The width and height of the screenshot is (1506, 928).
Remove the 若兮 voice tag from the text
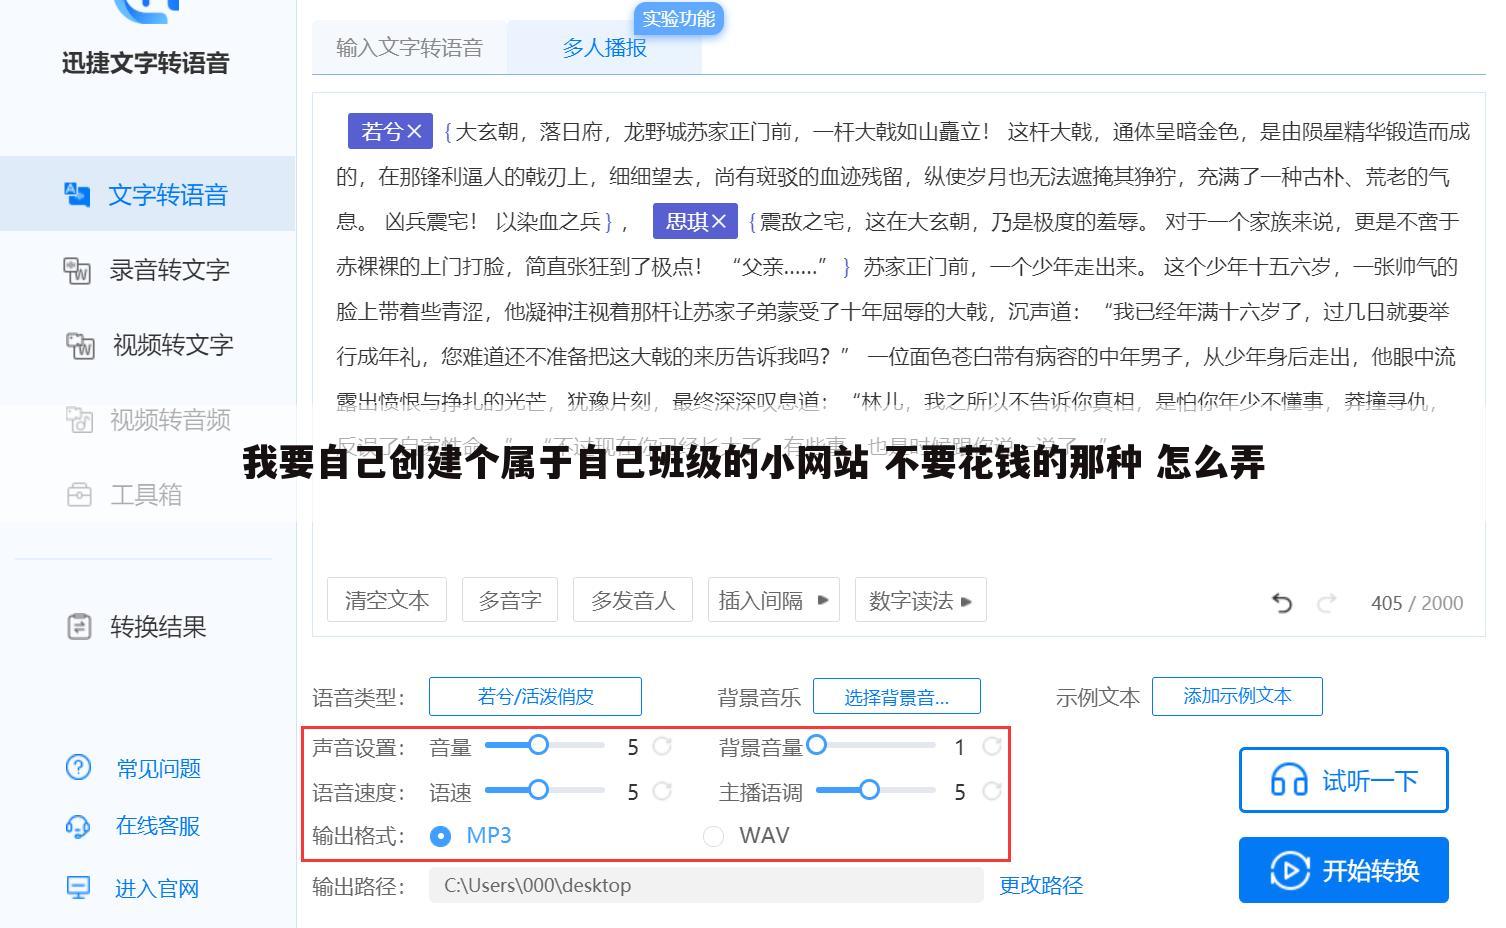[x=416, y=130]
